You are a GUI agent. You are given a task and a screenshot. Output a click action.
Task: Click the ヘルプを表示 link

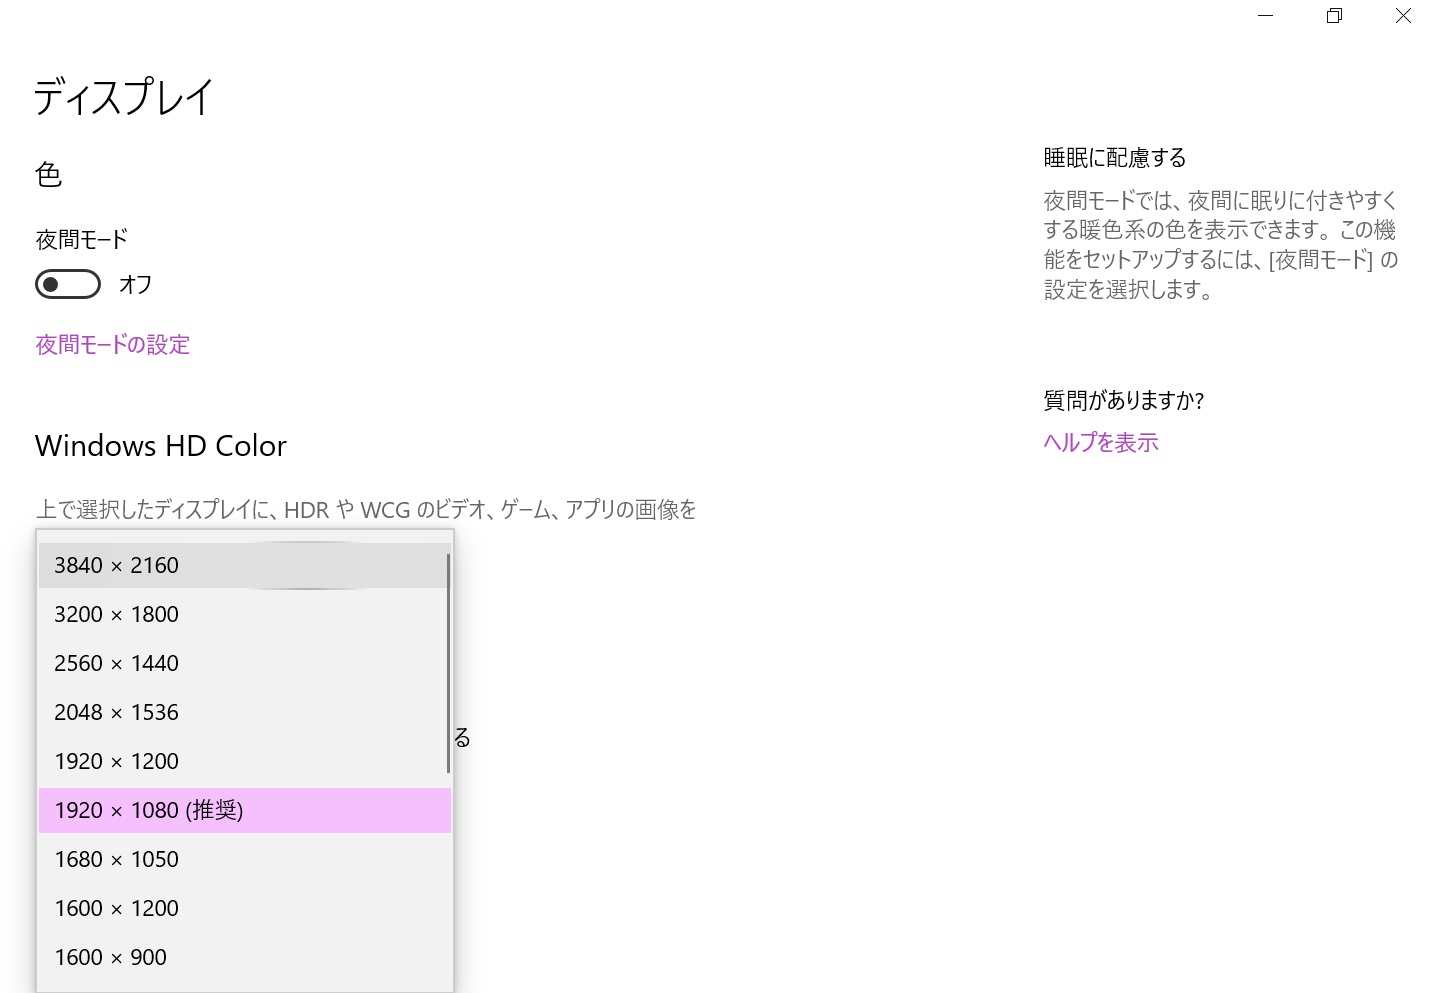[x=1100, y=442]
